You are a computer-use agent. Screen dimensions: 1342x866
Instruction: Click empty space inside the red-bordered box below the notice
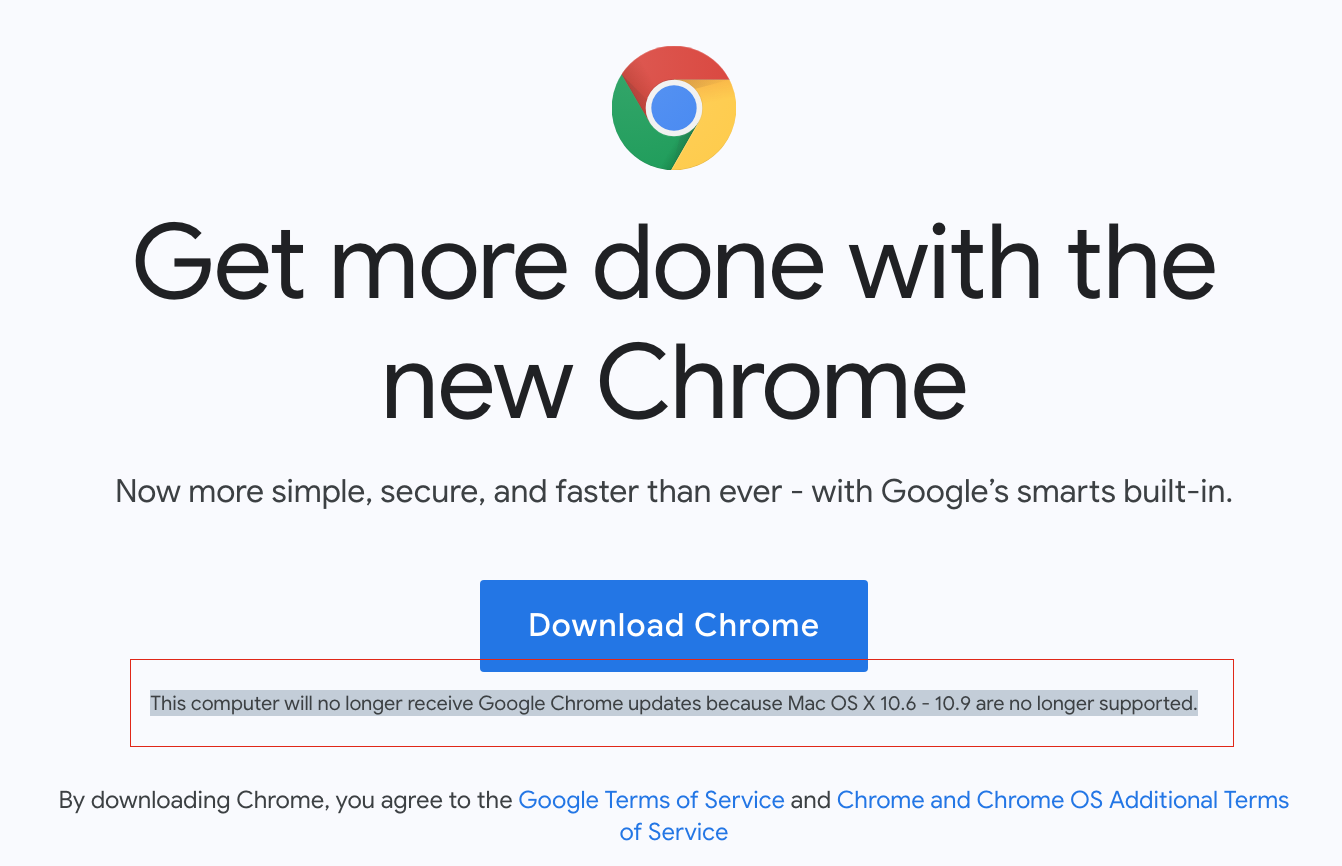tap(673, 731)
